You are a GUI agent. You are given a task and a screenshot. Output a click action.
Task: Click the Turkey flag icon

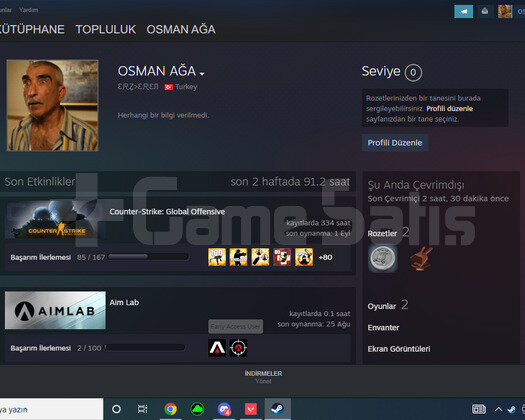(169, 87)
